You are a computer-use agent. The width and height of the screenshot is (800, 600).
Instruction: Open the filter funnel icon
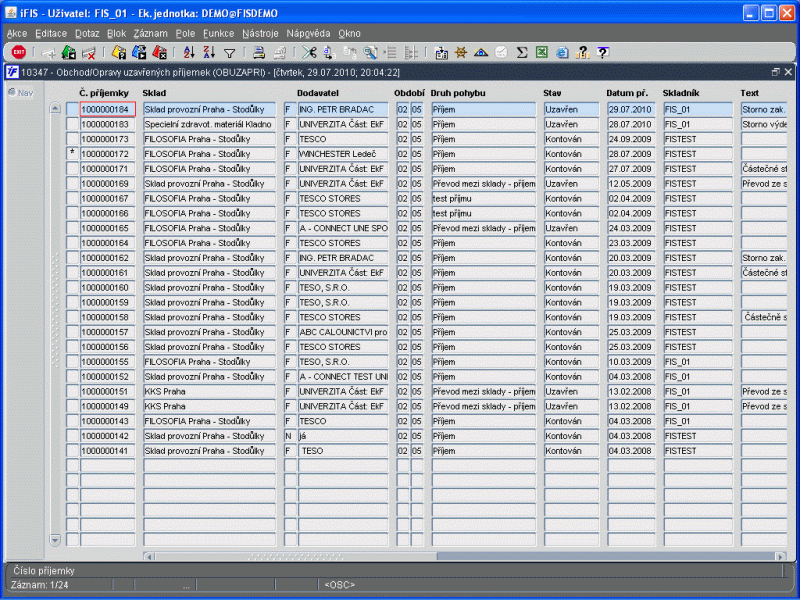pyautogui.click(x=230, y=53)
